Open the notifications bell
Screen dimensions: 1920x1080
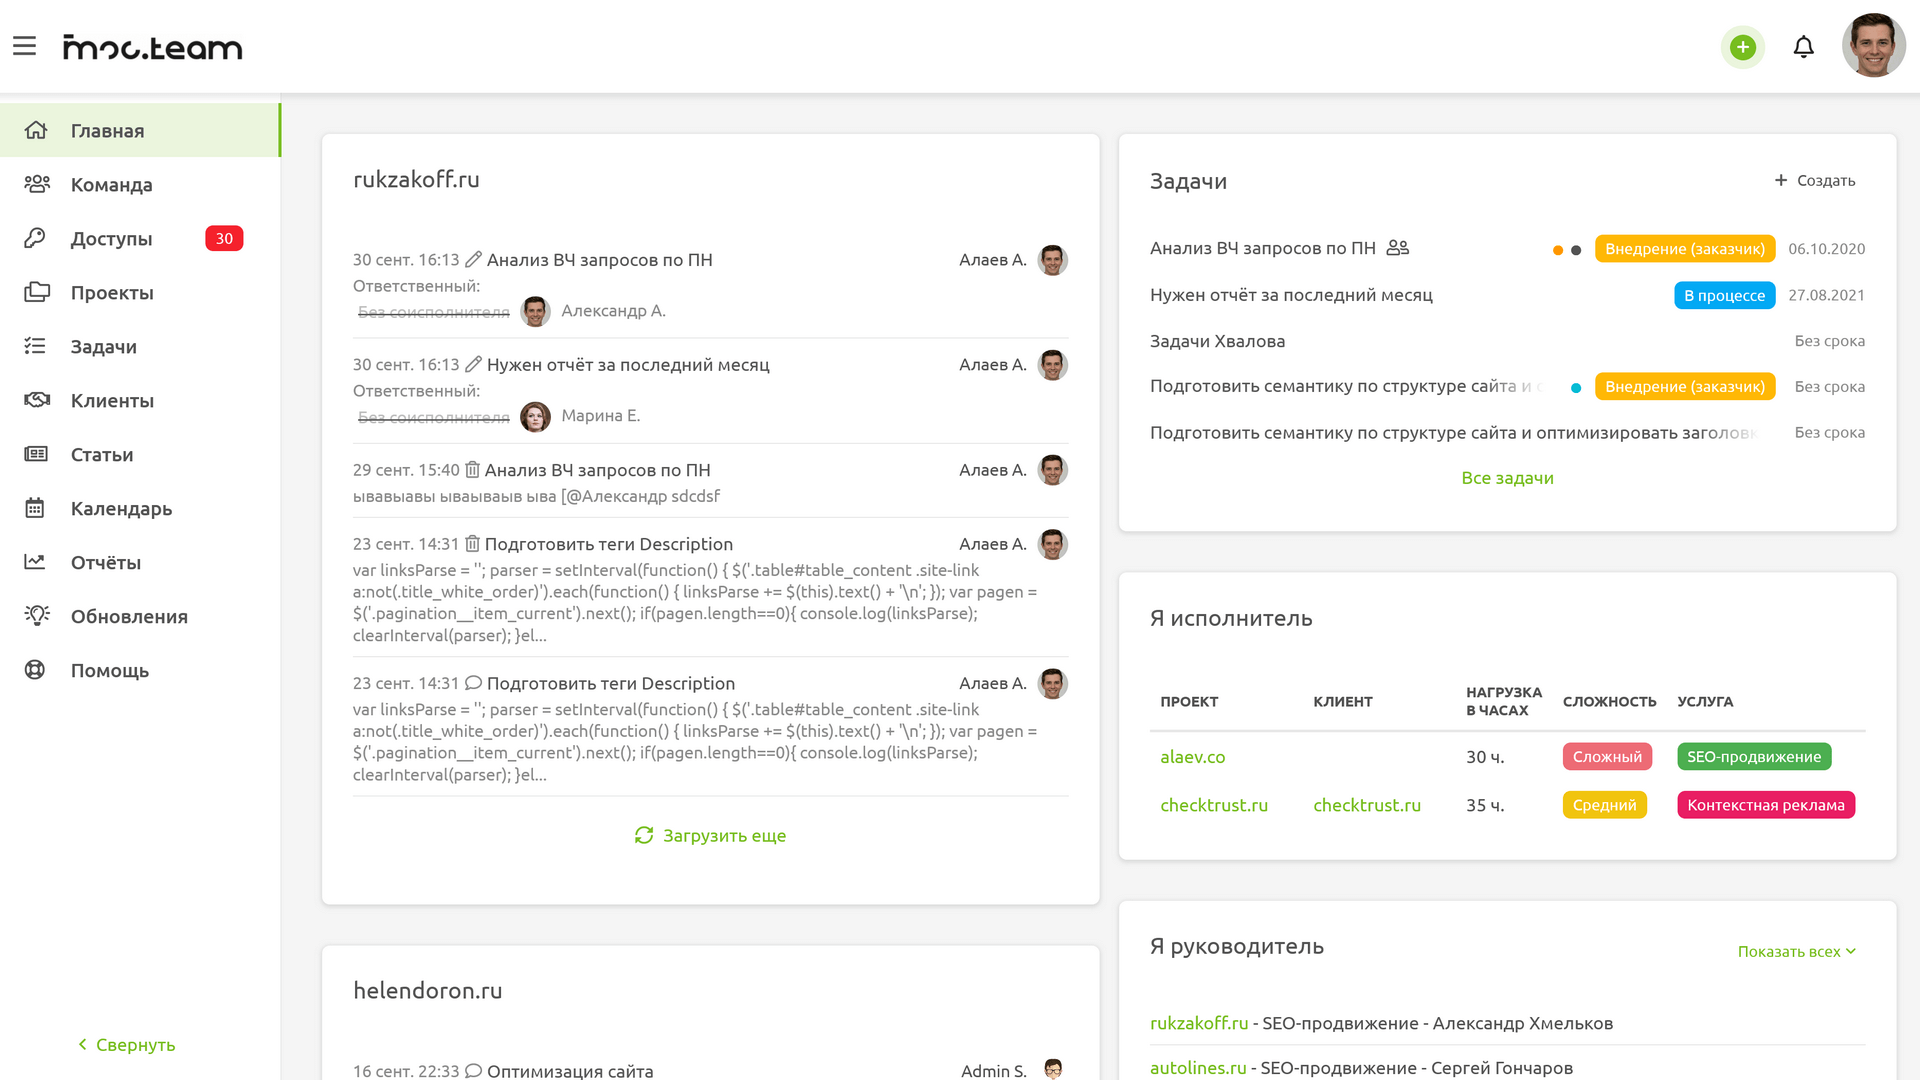tap(1803, 47)
